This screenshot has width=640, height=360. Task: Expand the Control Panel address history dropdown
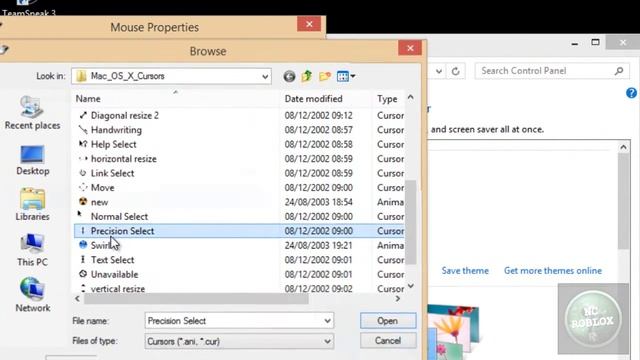tap(439, 71)
